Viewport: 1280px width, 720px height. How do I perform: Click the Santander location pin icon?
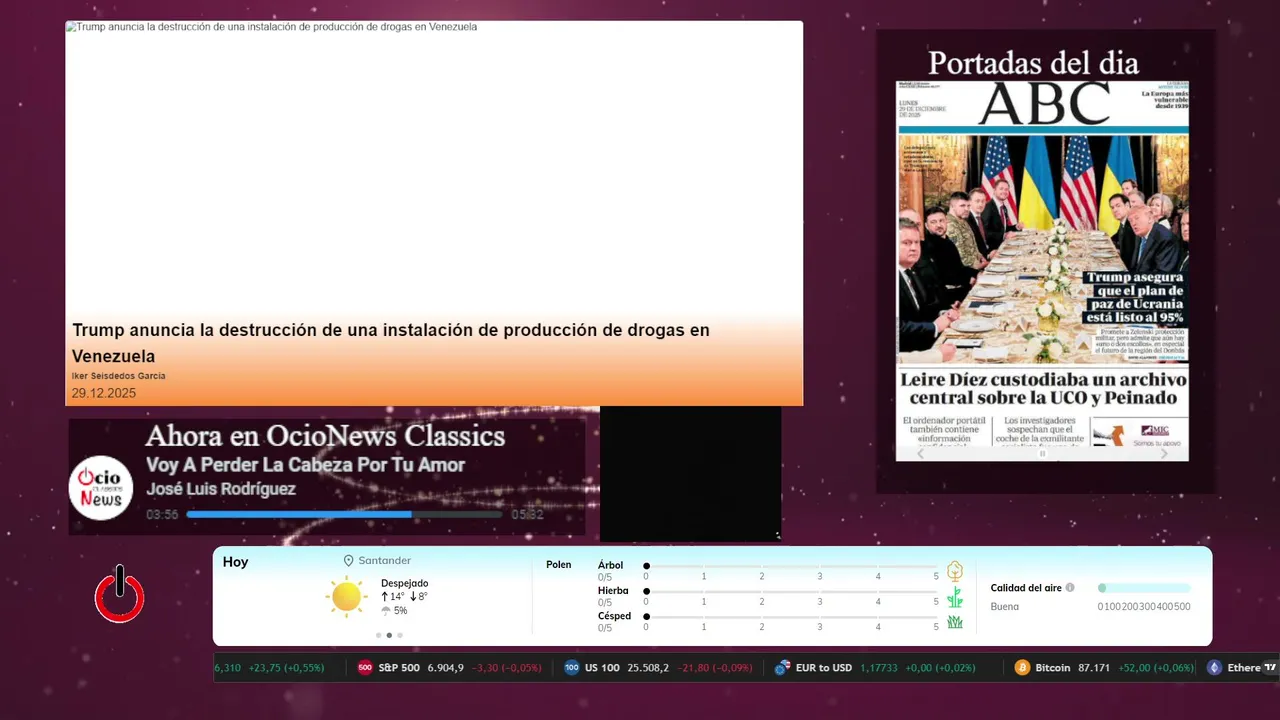(x=348, y=561)
